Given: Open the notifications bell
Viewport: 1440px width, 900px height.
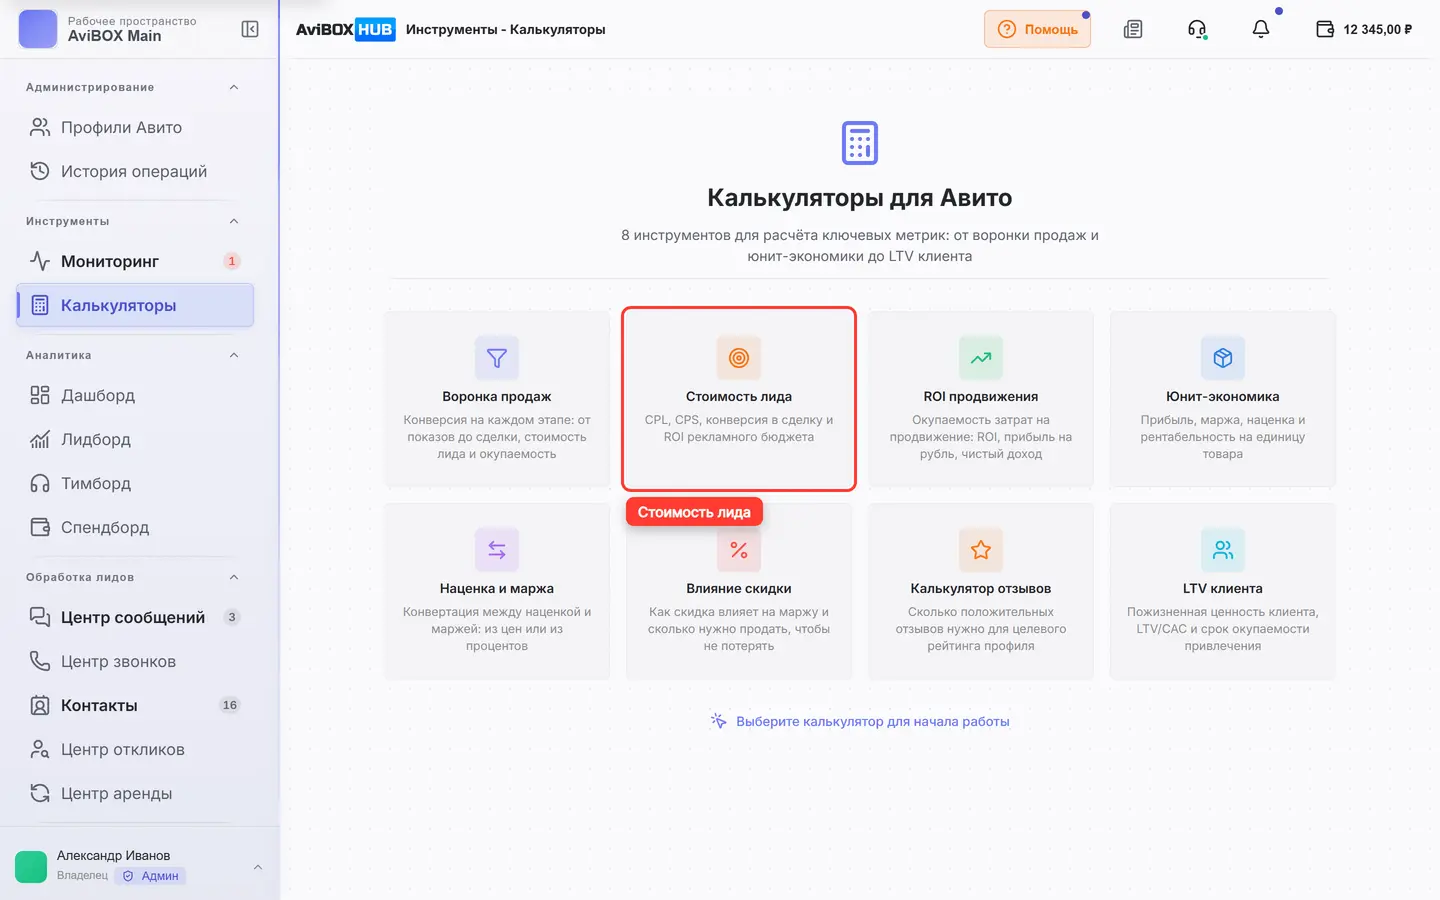Looking at the screenshot, I should coord(1261,29).
